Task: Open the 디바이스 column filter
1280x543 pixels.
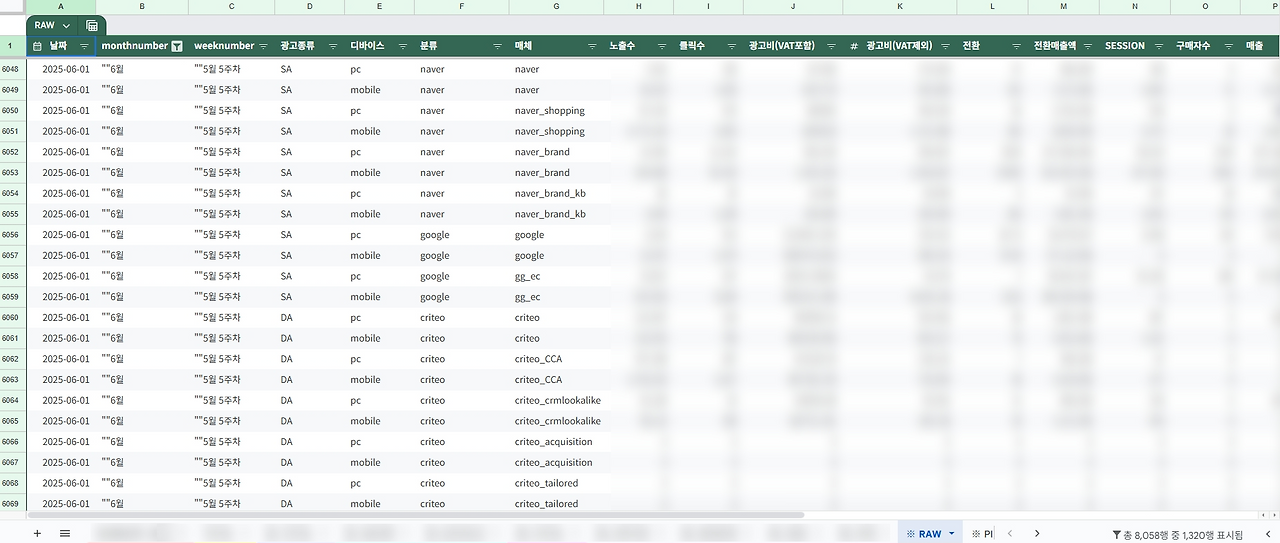Action: pos(402,46)
